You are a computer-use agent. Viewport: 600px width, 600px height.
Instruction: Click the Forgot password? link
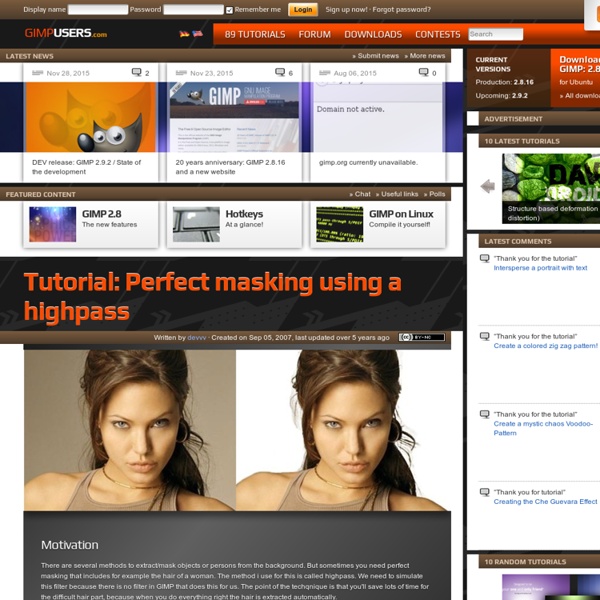(402, 10)
